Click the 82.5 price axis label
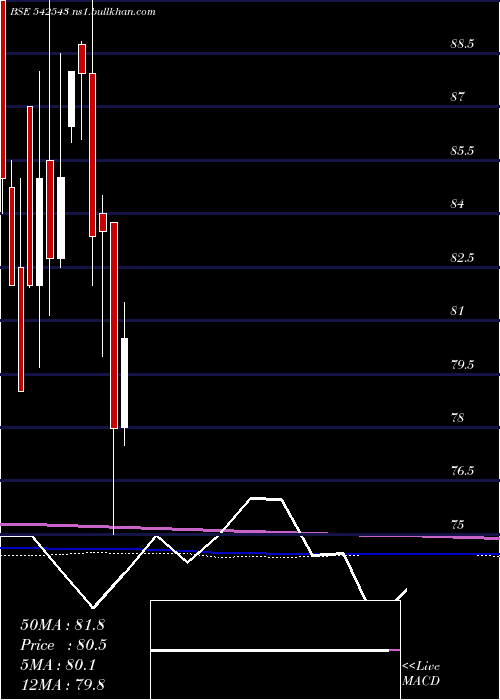Image resolution: width=500 pixels, height=700 pixels. pos(462,258)
